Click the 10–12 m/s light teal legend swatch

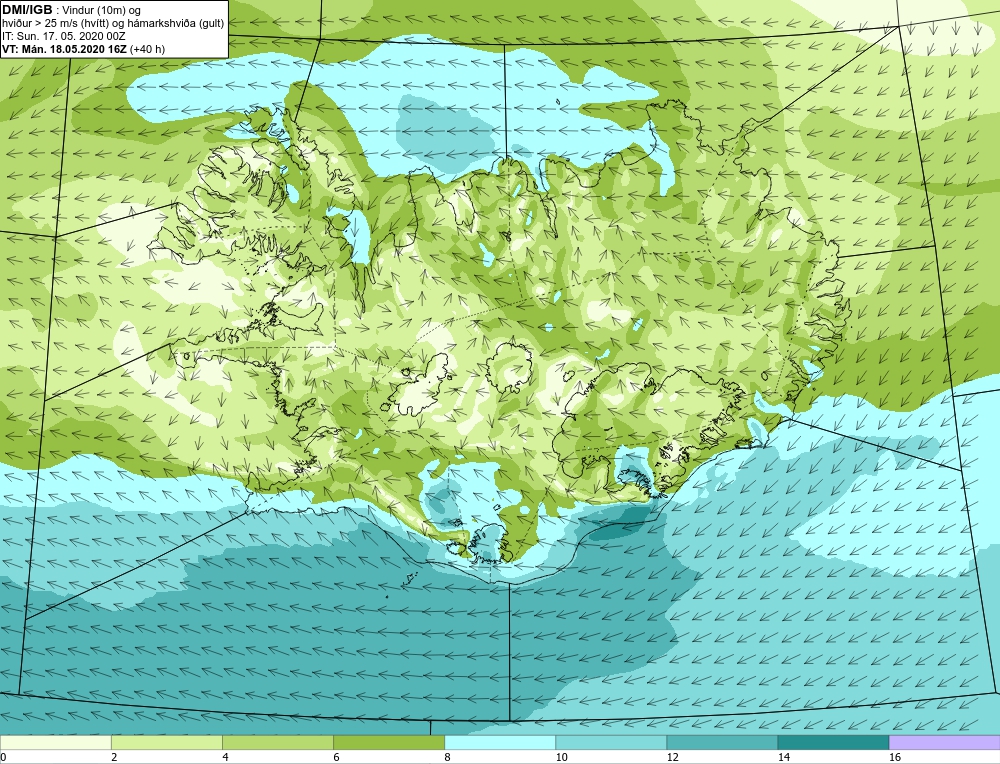point(611,742)
